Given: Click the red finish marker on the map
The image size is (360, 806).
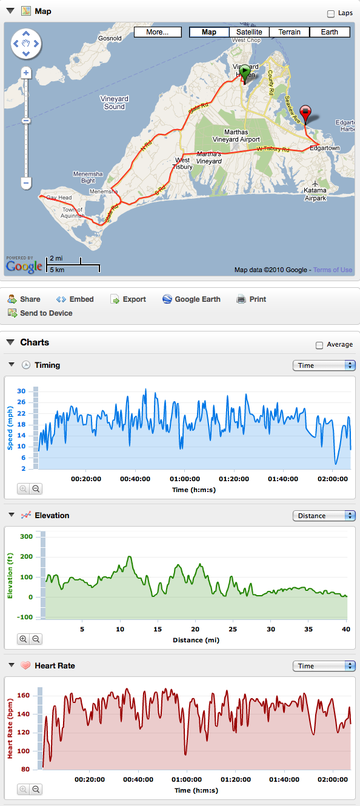Looking at the screenshot, I should 306,115.
